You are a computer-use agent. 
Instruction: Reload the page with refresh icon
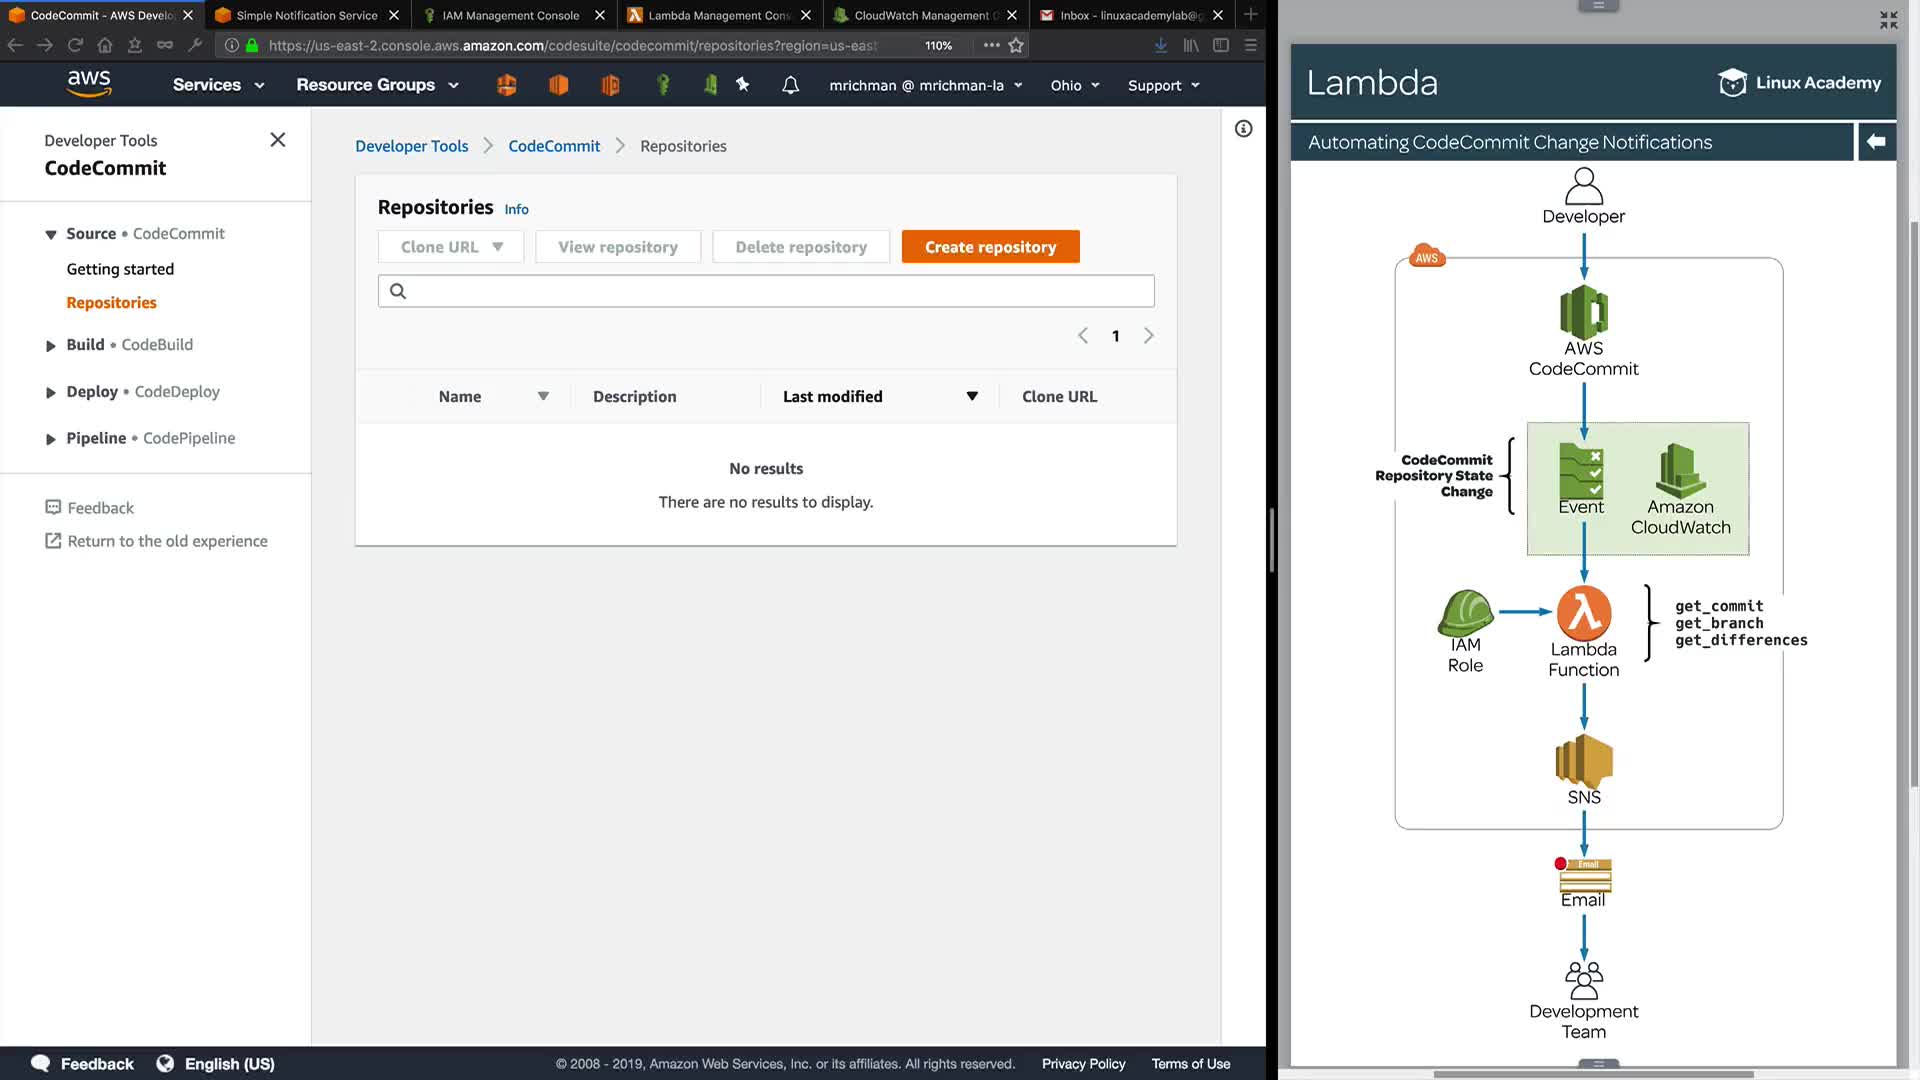tap(75, 45)
